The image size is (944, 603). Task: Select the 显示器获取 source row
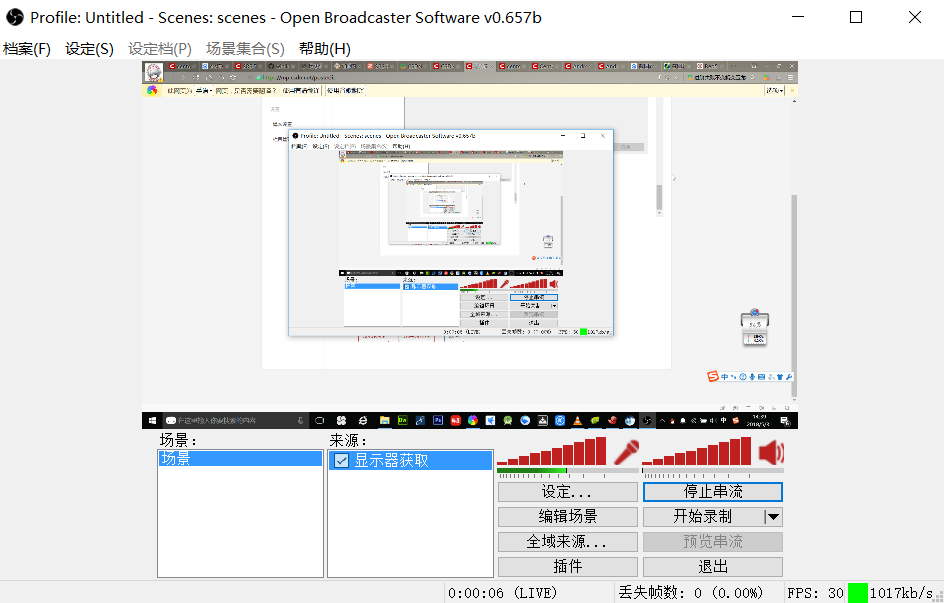click(x=410, y=460)
